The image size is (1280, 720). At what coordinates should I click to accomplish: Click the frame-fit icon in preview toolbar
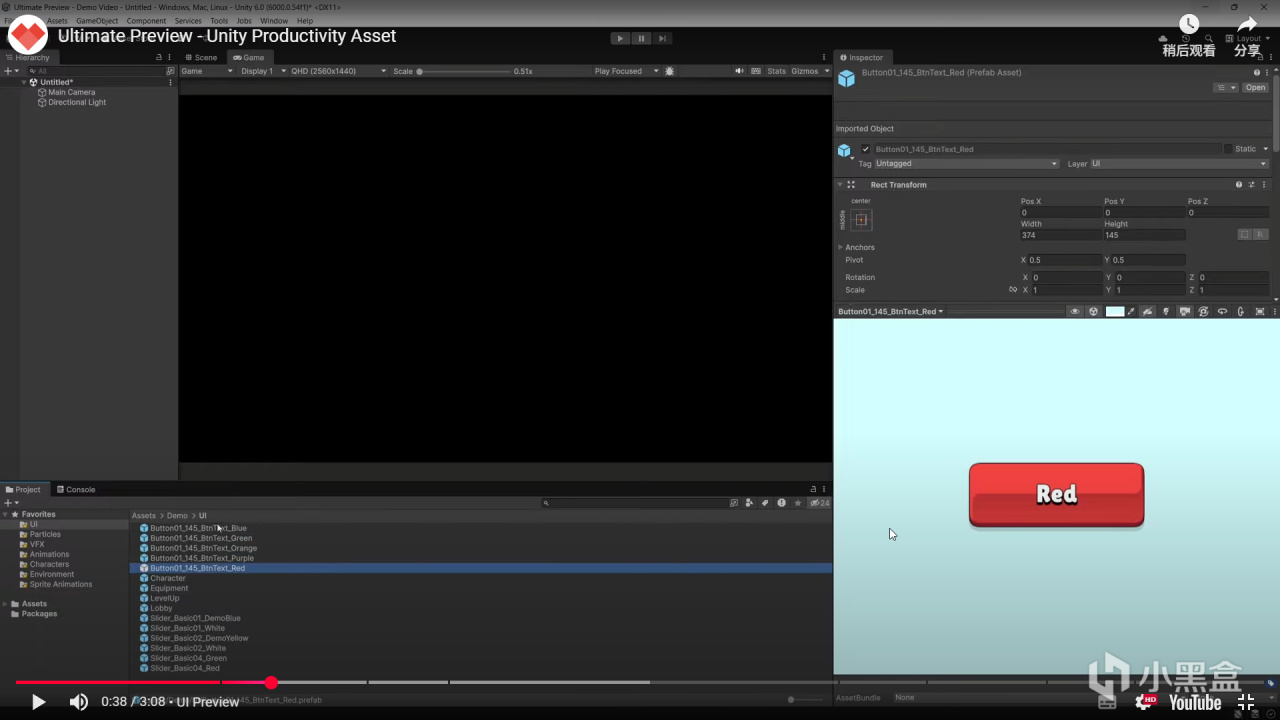point(1259,312)
